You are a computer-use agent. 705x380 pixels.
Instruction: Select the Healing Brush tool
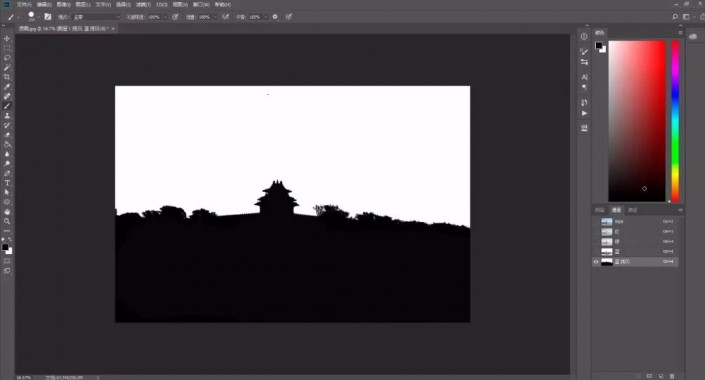7,96
